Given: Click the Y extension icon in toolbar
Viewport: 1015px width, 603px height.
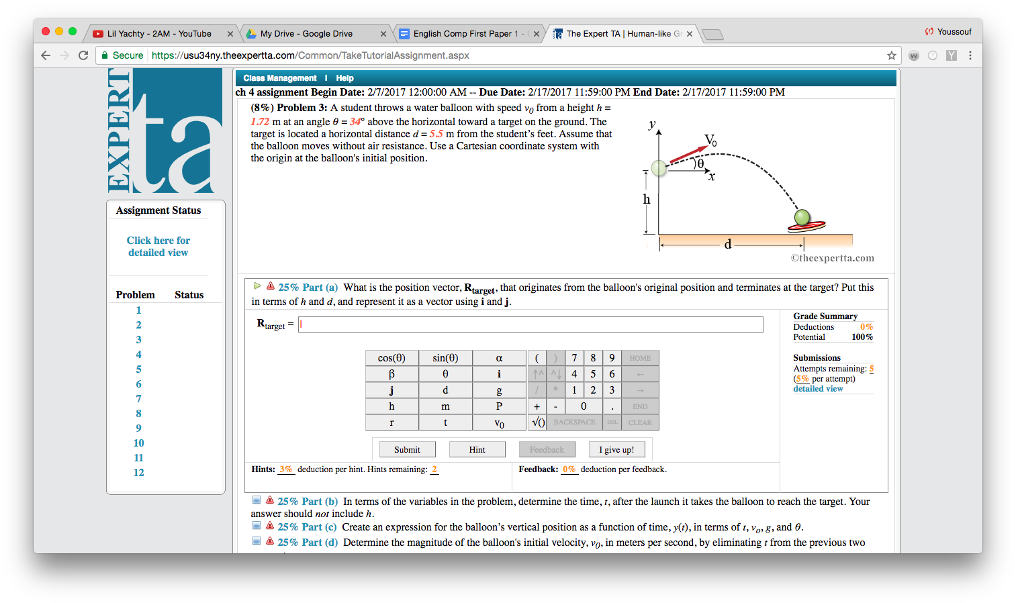Looking at the screenshot, I should pos(951,56).
